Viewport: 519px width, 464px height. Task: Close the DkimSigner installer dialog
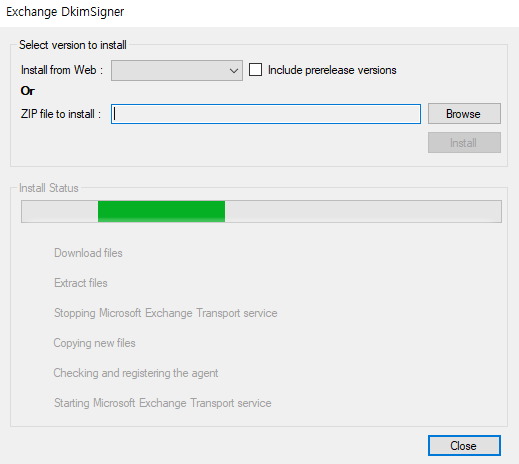pyautogui.click(x=464, y=445)
